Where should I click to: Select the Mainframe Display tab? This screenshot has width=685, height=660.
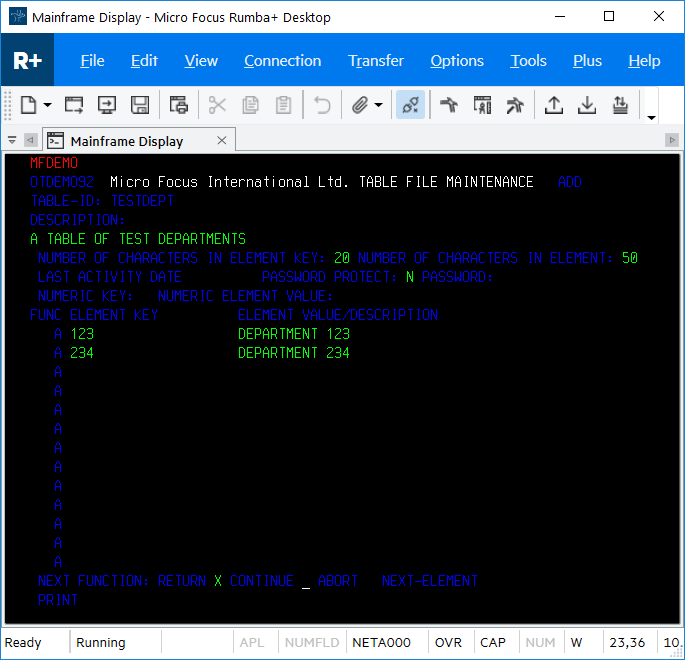click(126, 141)
